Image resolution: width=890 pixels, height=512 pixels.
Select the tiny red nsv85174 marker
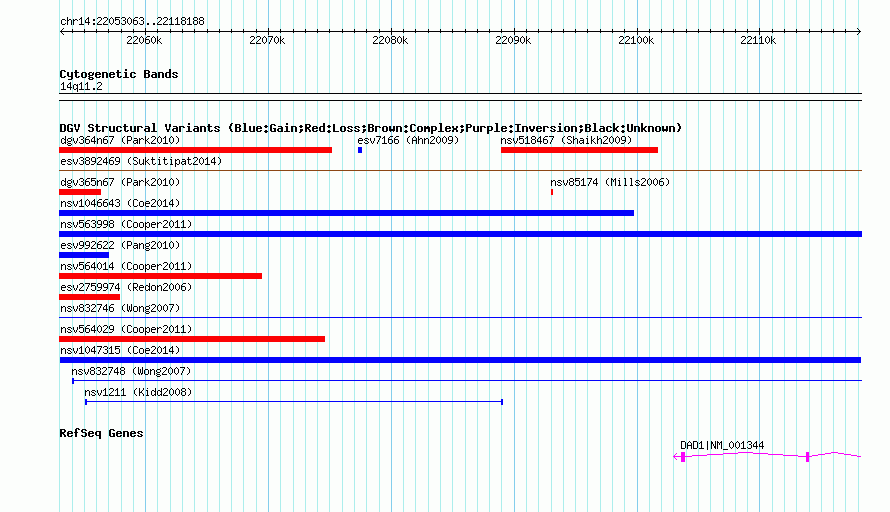pyautogui.click(x=552, y=192)
